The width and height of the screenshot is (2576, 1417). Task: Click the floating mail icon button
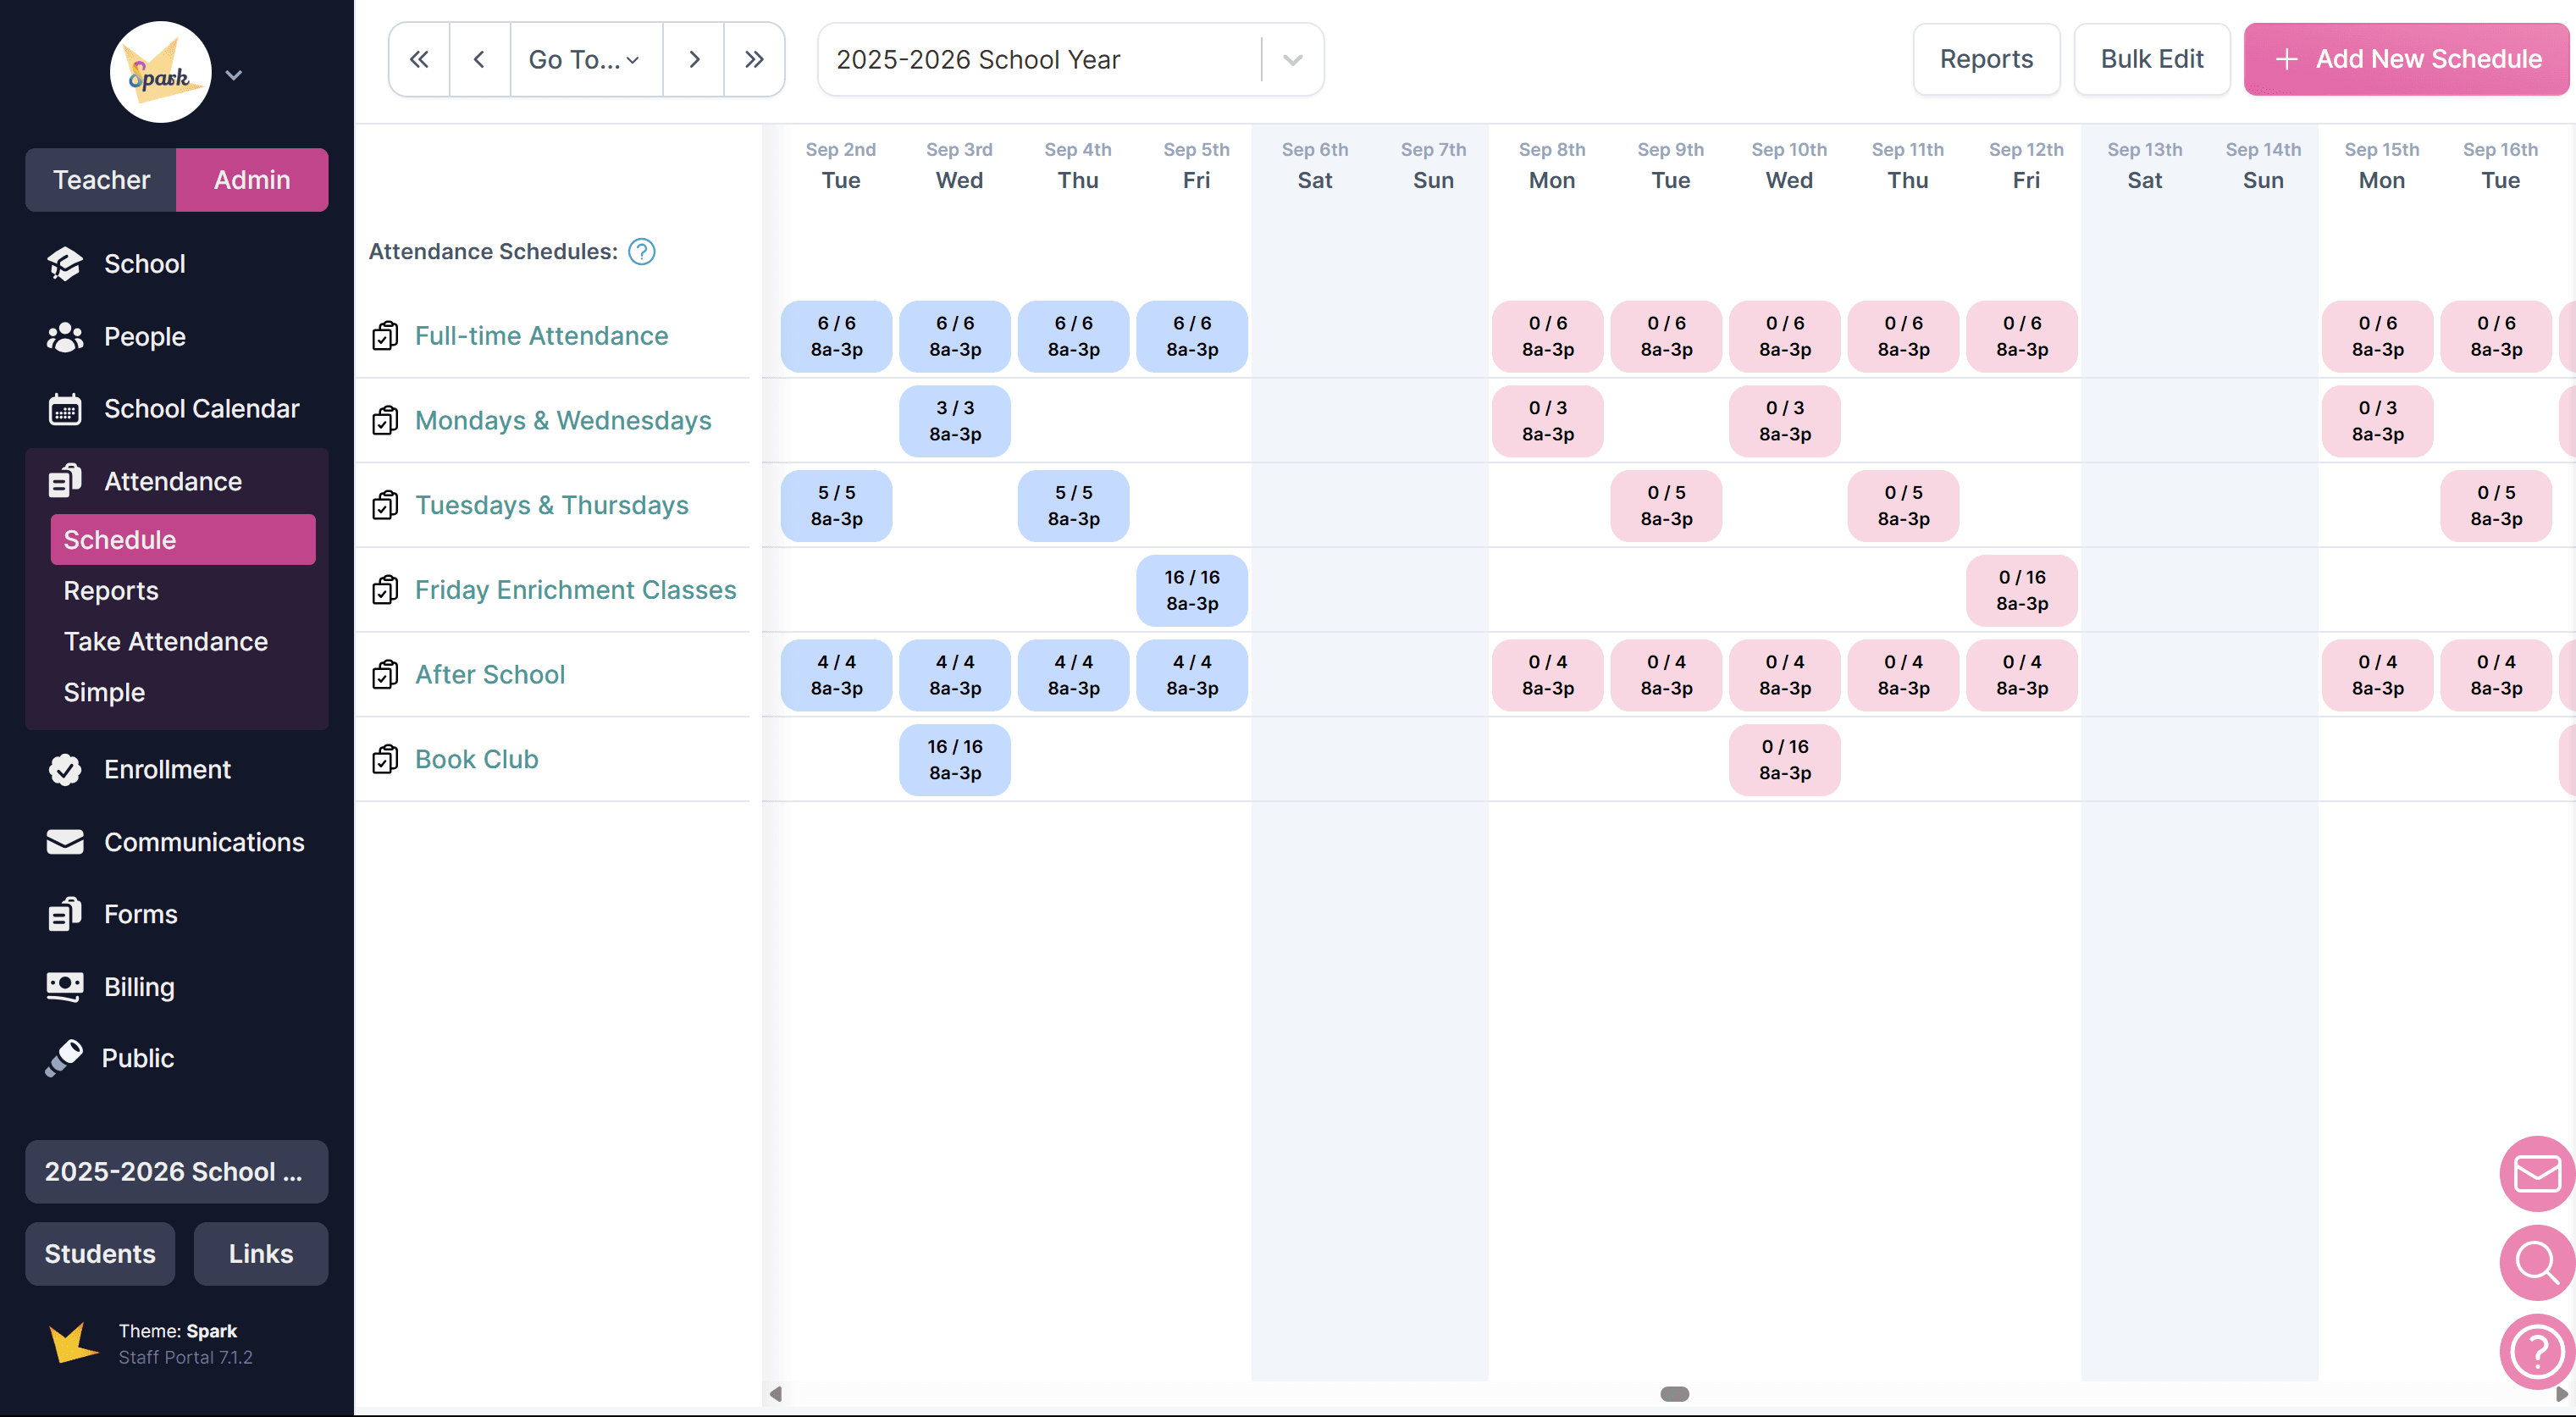[2536, 1173]
